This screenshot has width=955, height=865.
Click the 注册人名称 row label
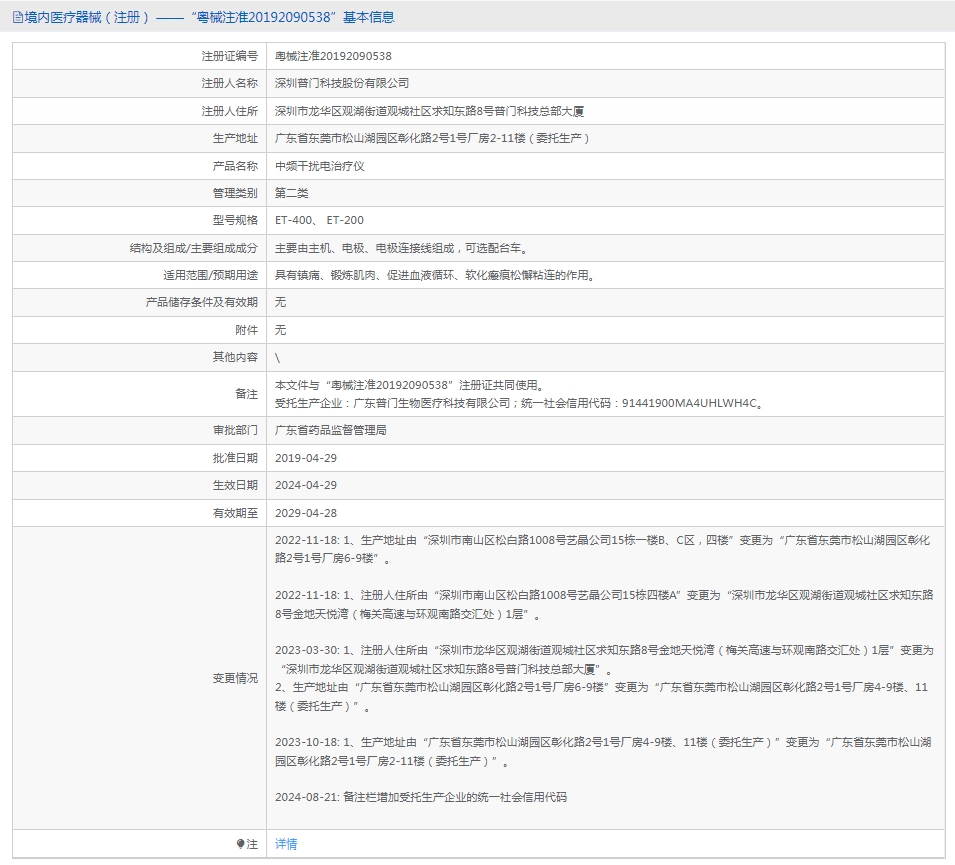click(230, 83)
